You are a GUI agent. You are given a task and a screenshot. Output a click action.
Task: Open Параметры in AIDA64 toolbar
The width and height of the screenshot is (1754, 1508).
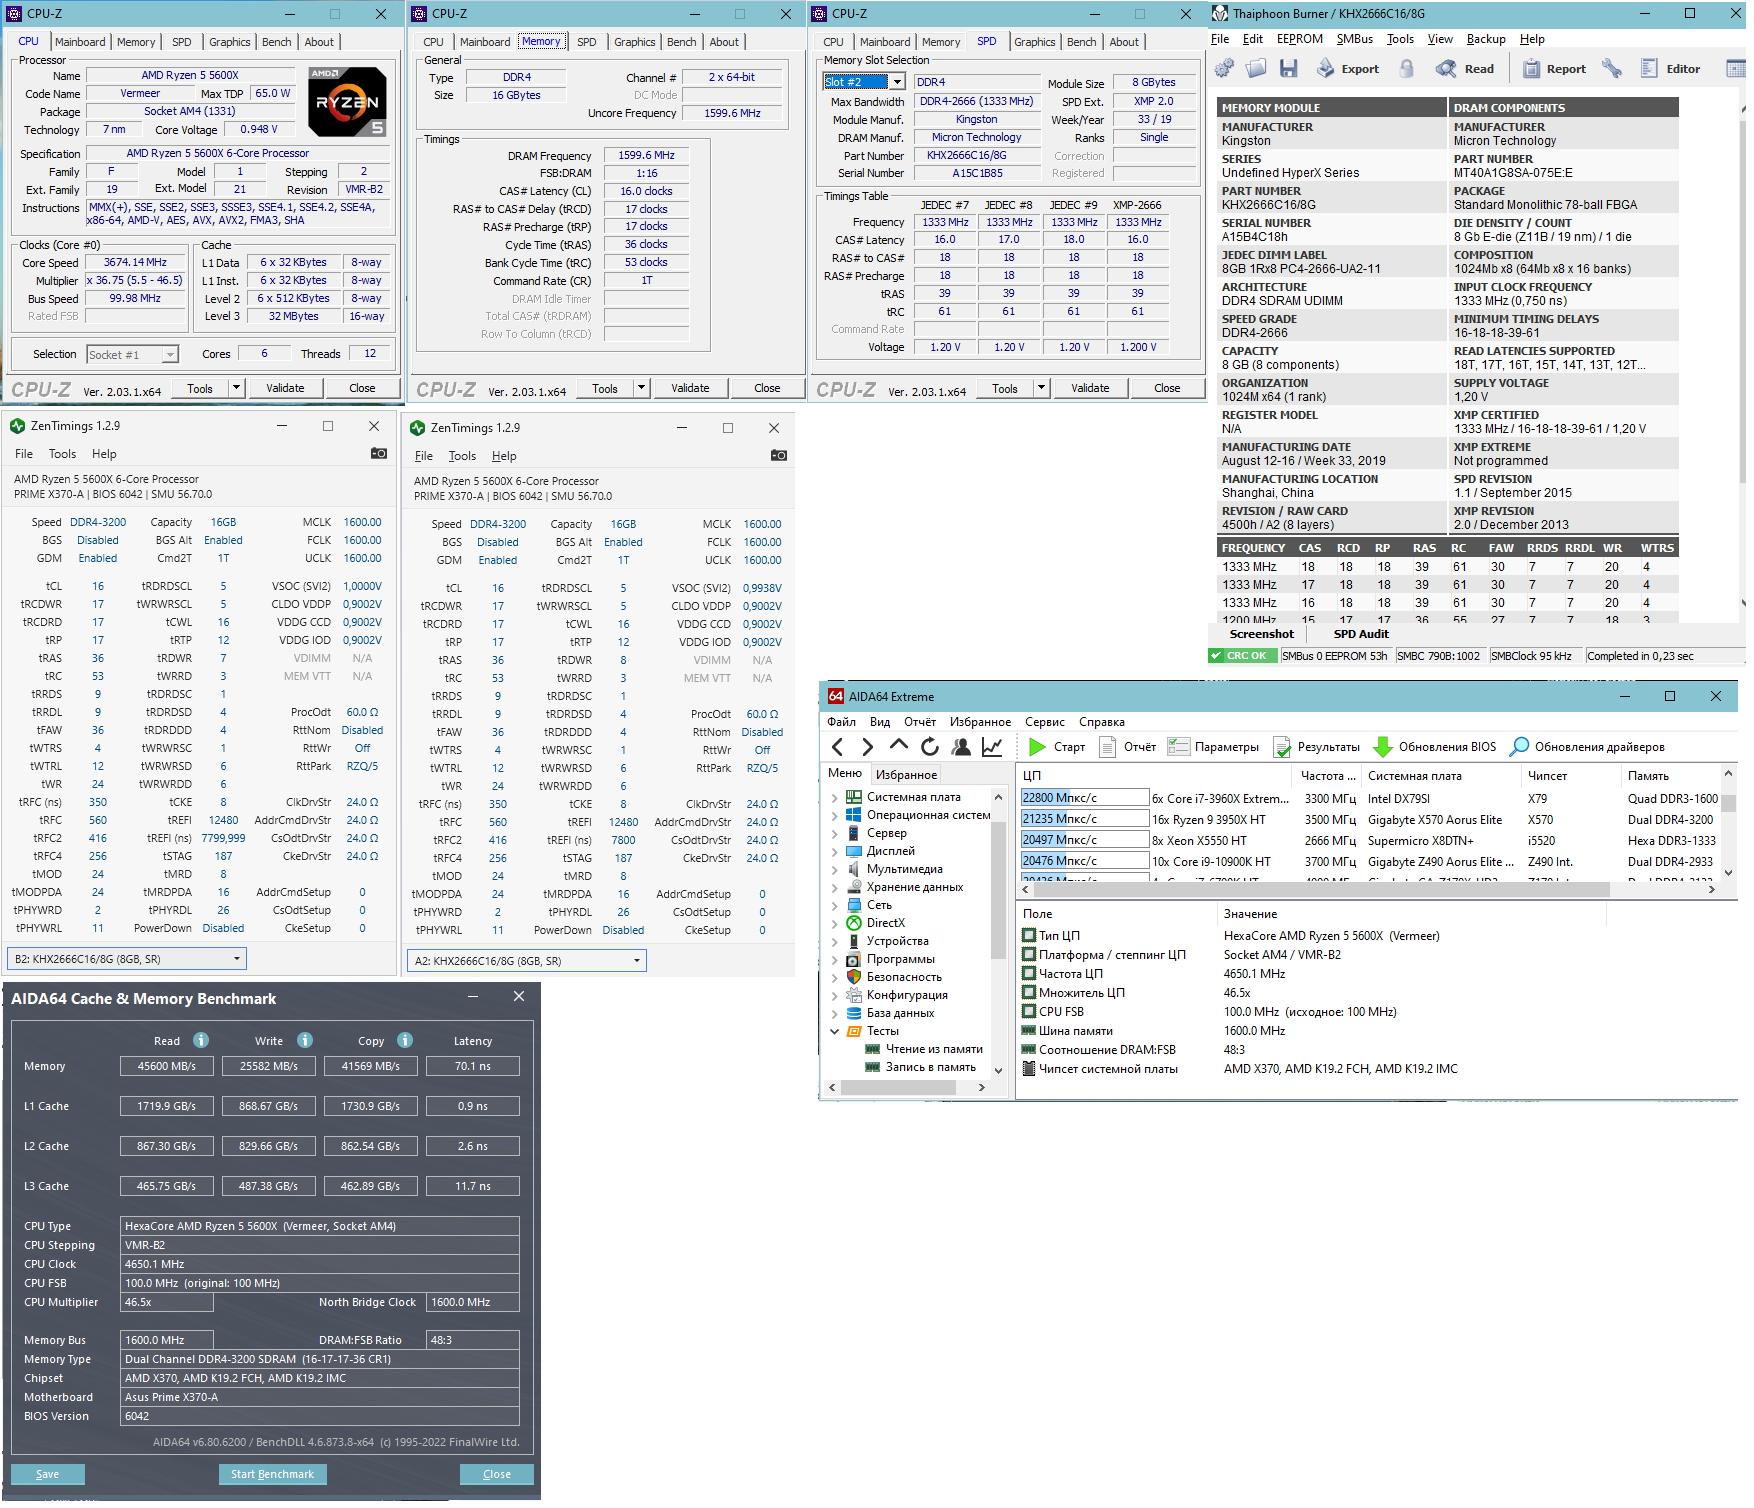(x=1213, y=747)
